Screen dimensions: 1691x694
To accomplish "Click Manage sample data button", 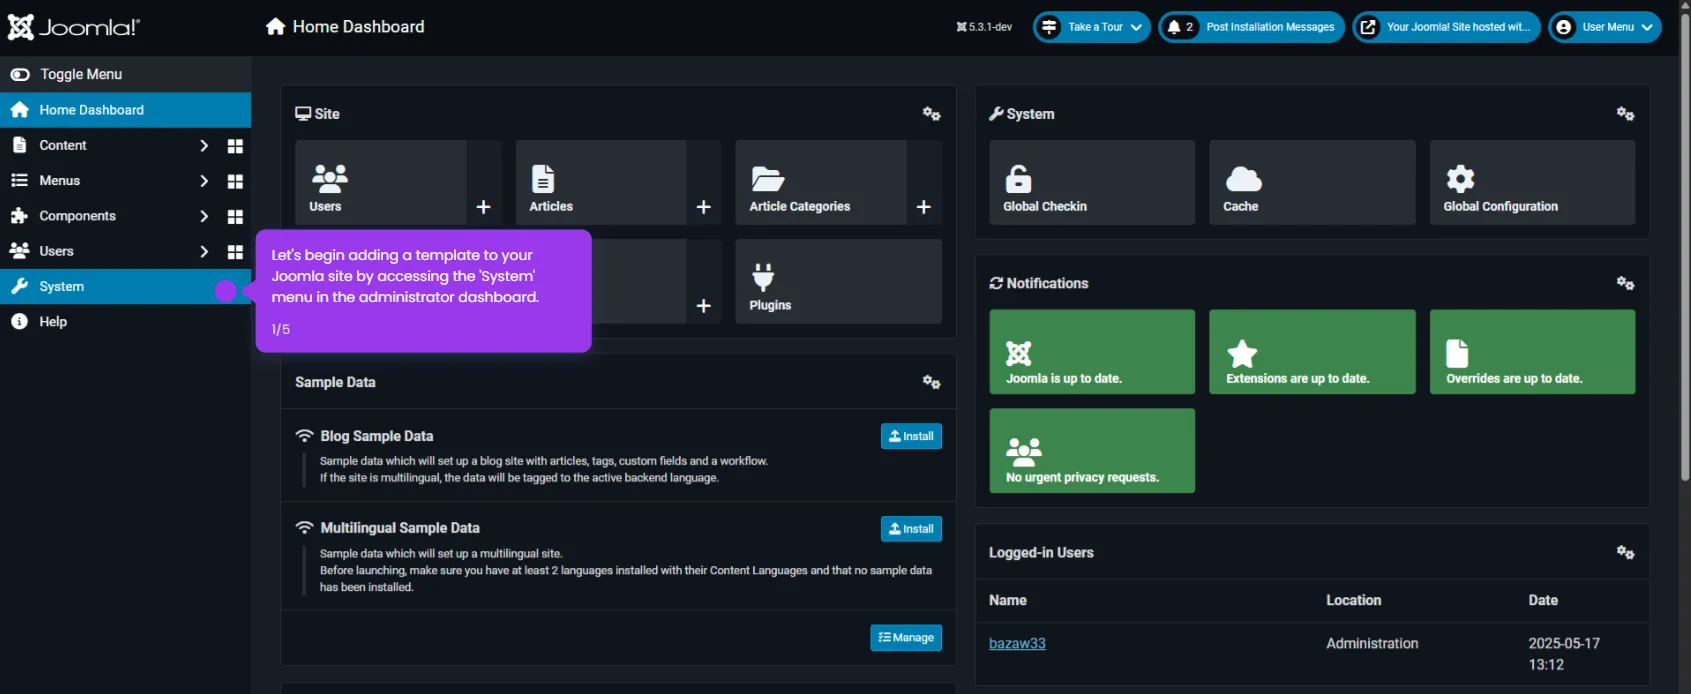I will click(906, 638).
